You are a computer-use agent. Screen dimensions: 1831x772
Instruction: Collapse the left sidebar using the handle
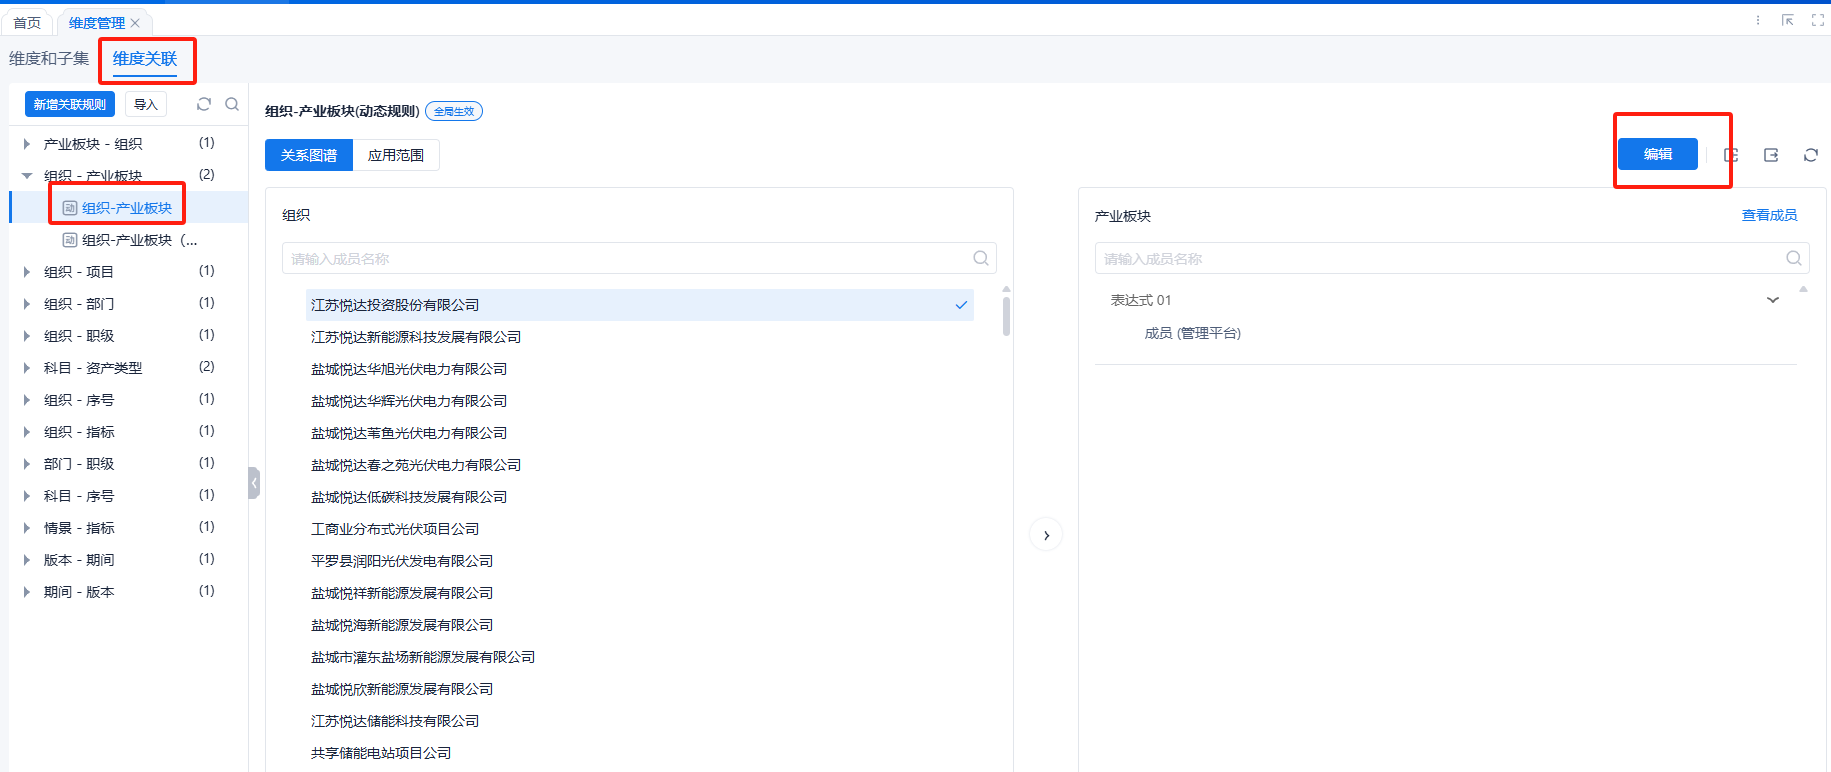click(254, 483)
